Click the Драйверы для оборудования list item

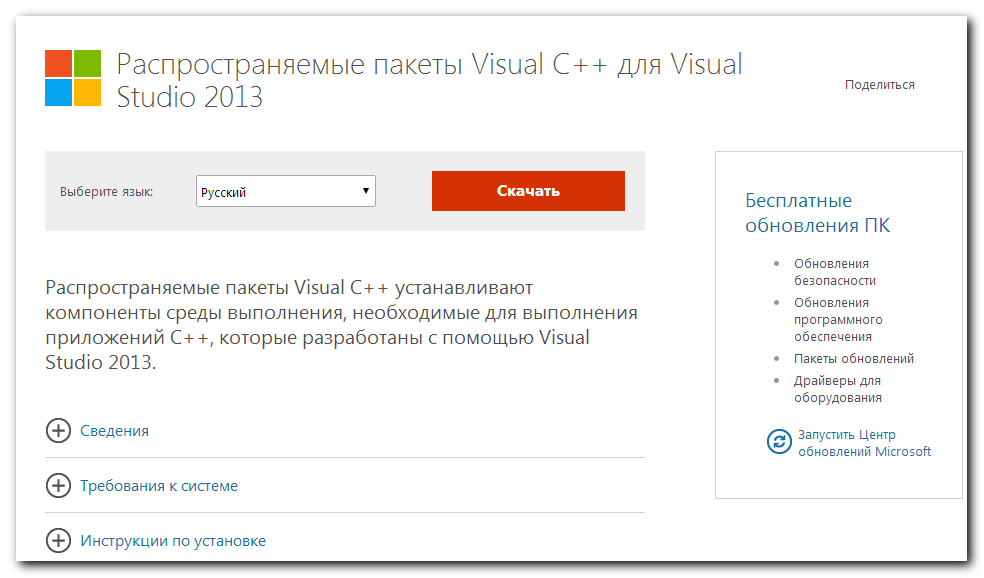point(838,389)
